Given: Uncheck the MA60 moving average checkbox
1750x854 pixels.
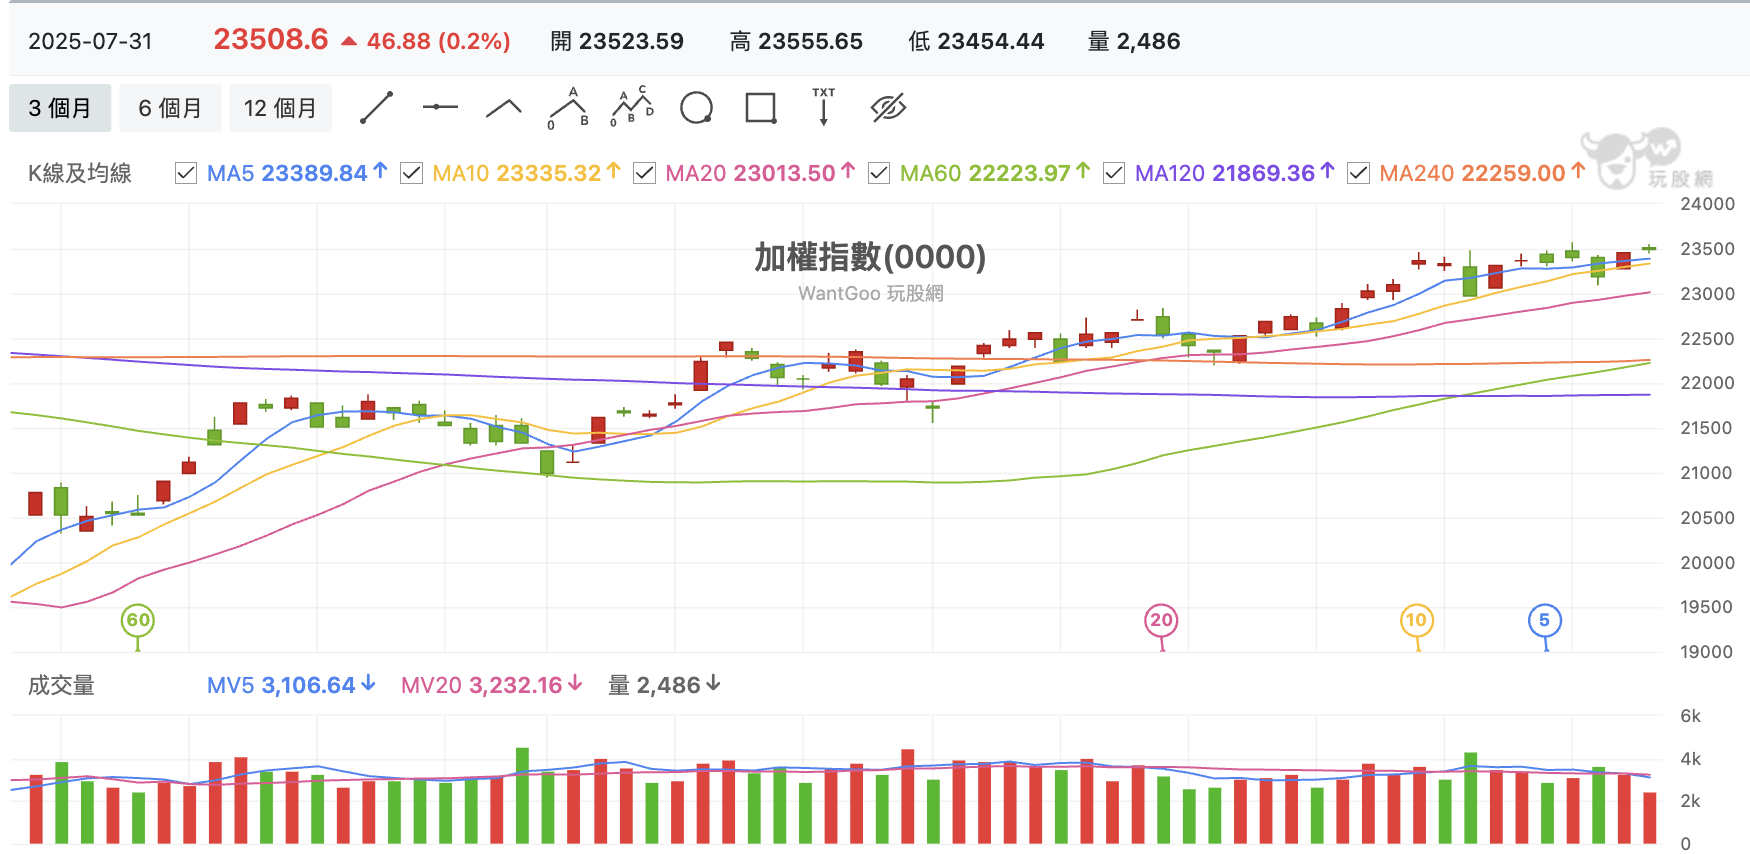Looking at the screenshot, I should coord(879,173).
